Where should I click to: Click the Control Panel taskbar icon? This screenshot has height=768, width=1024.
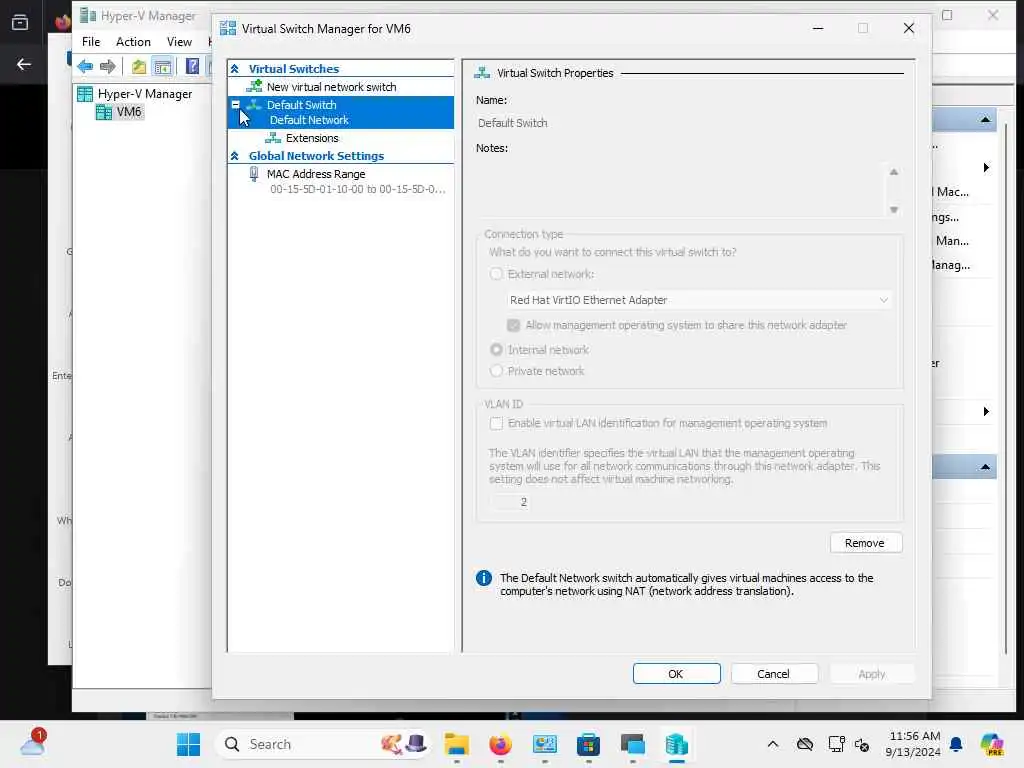point(545,744)
